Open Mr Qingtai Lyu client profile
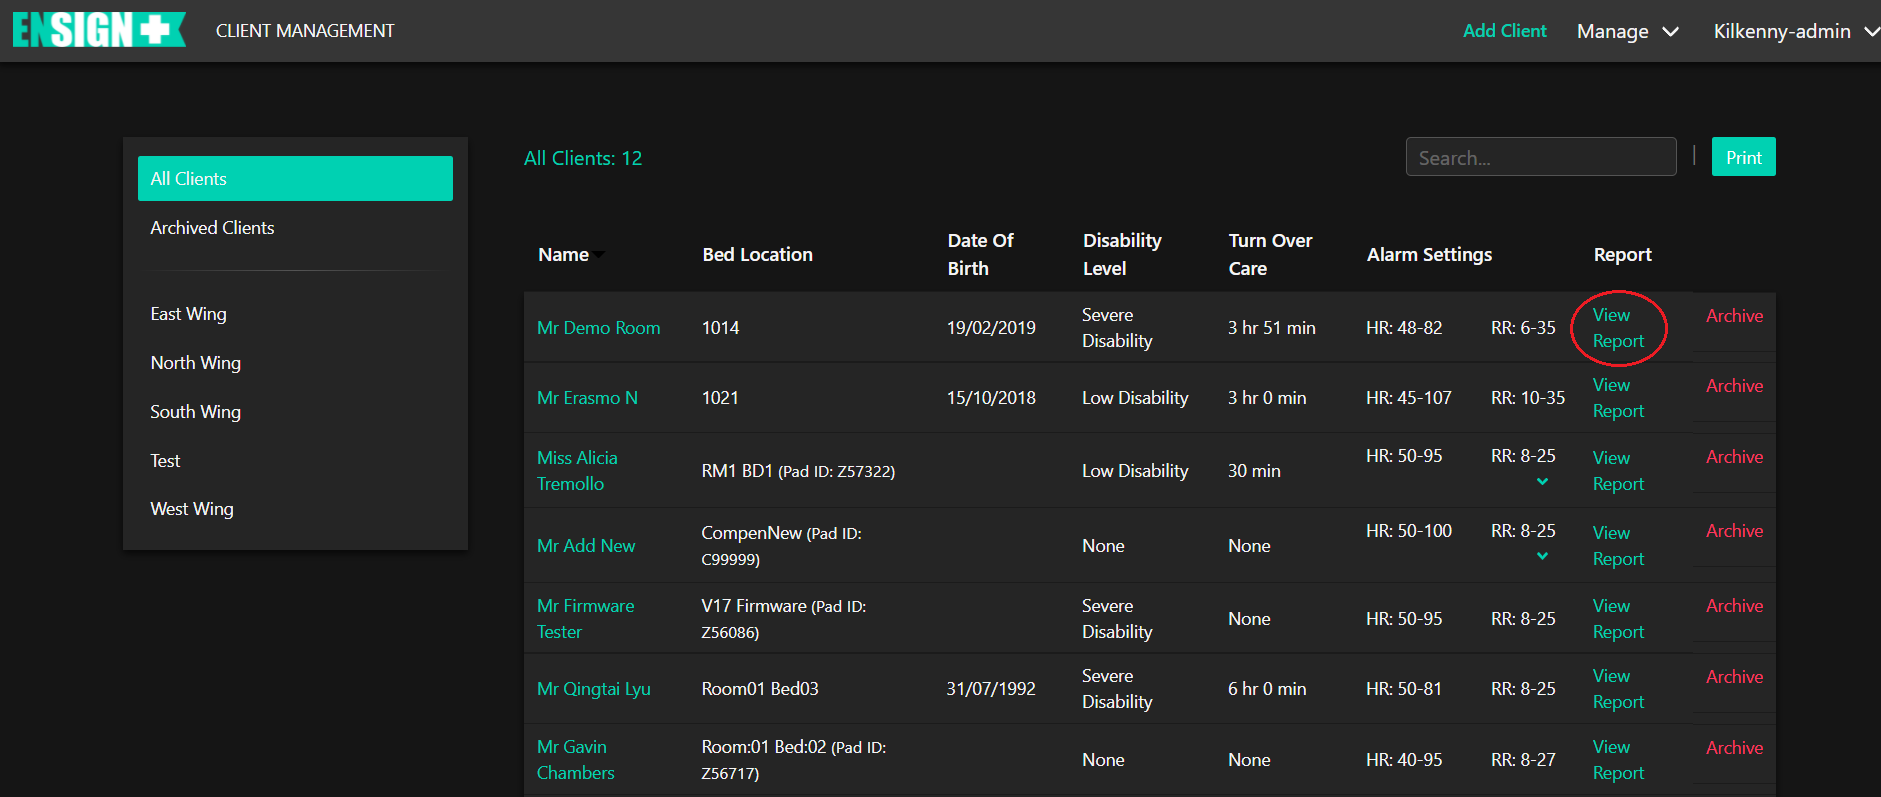 (593, 689)
